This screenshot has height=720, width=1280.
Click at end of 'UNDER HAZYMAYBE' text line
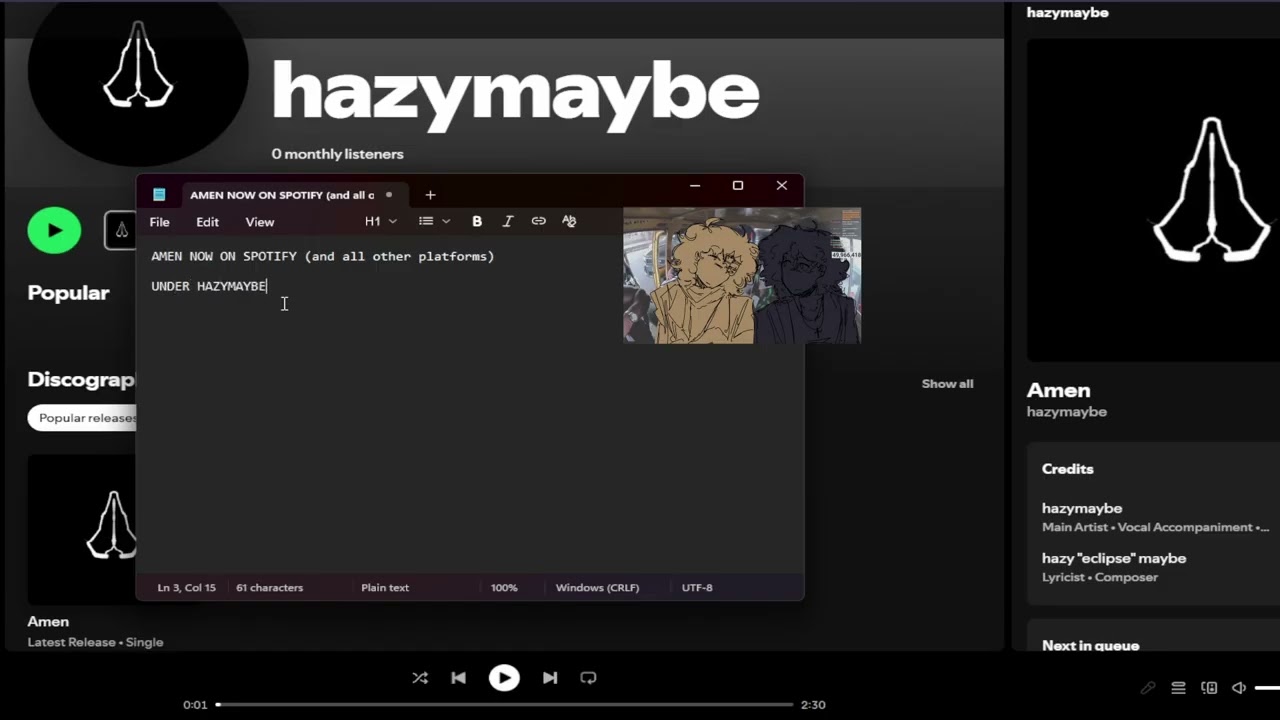pos(267,286)
